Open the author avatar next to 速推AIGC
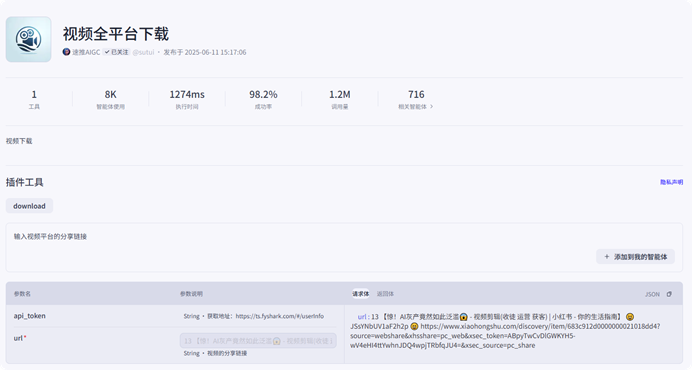This screenshot has width=692, height=370. (x=66, y=52)
